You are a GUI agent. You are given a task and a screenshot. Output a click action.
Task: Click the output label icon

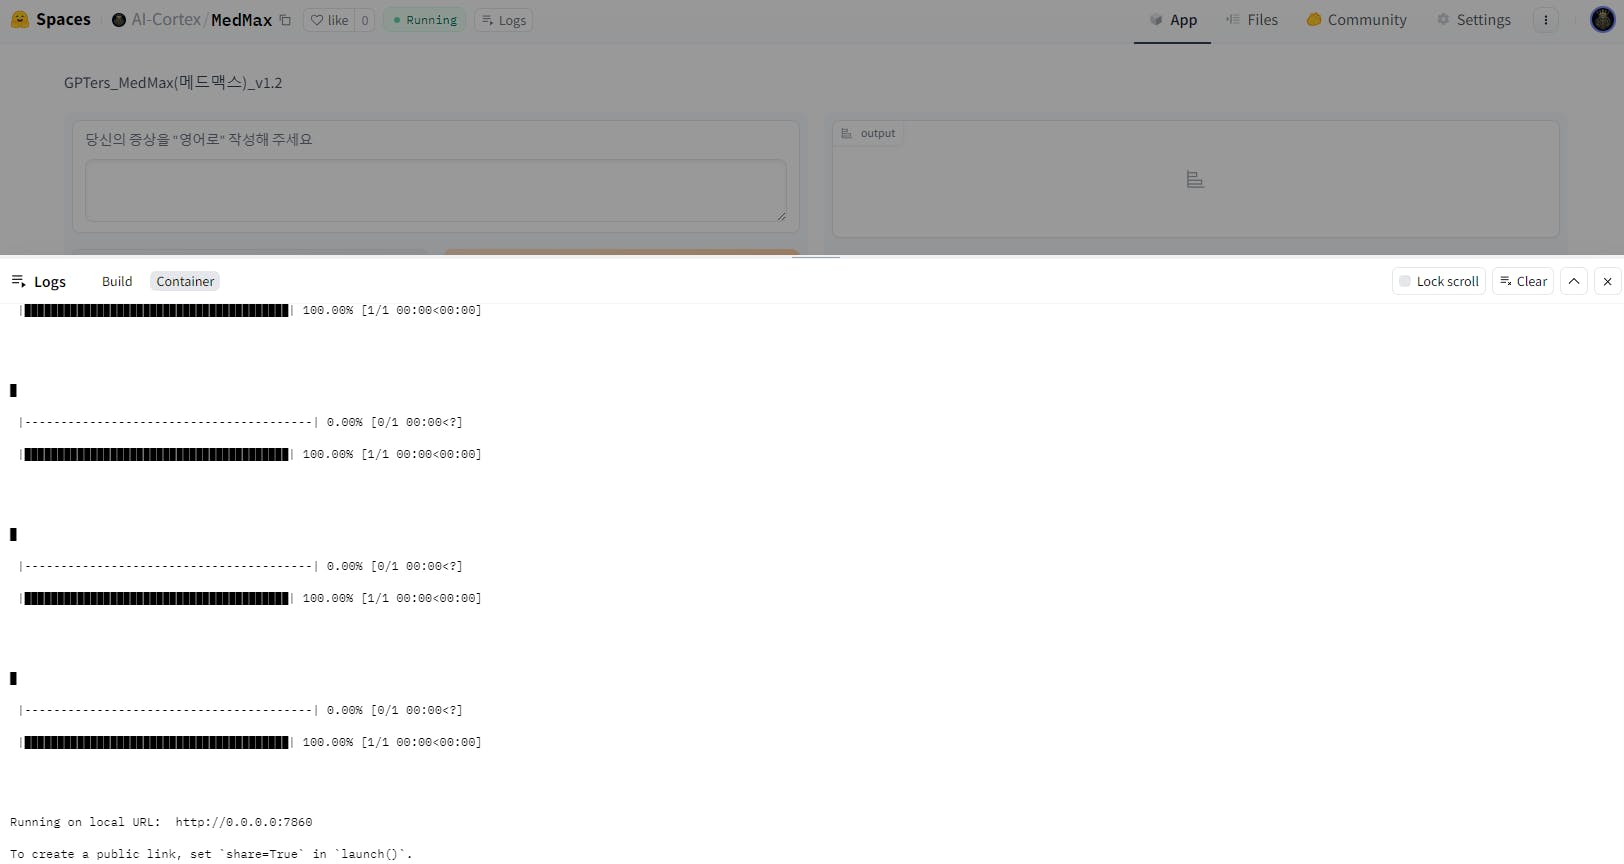pyautogui.click(x=847, y=133)
